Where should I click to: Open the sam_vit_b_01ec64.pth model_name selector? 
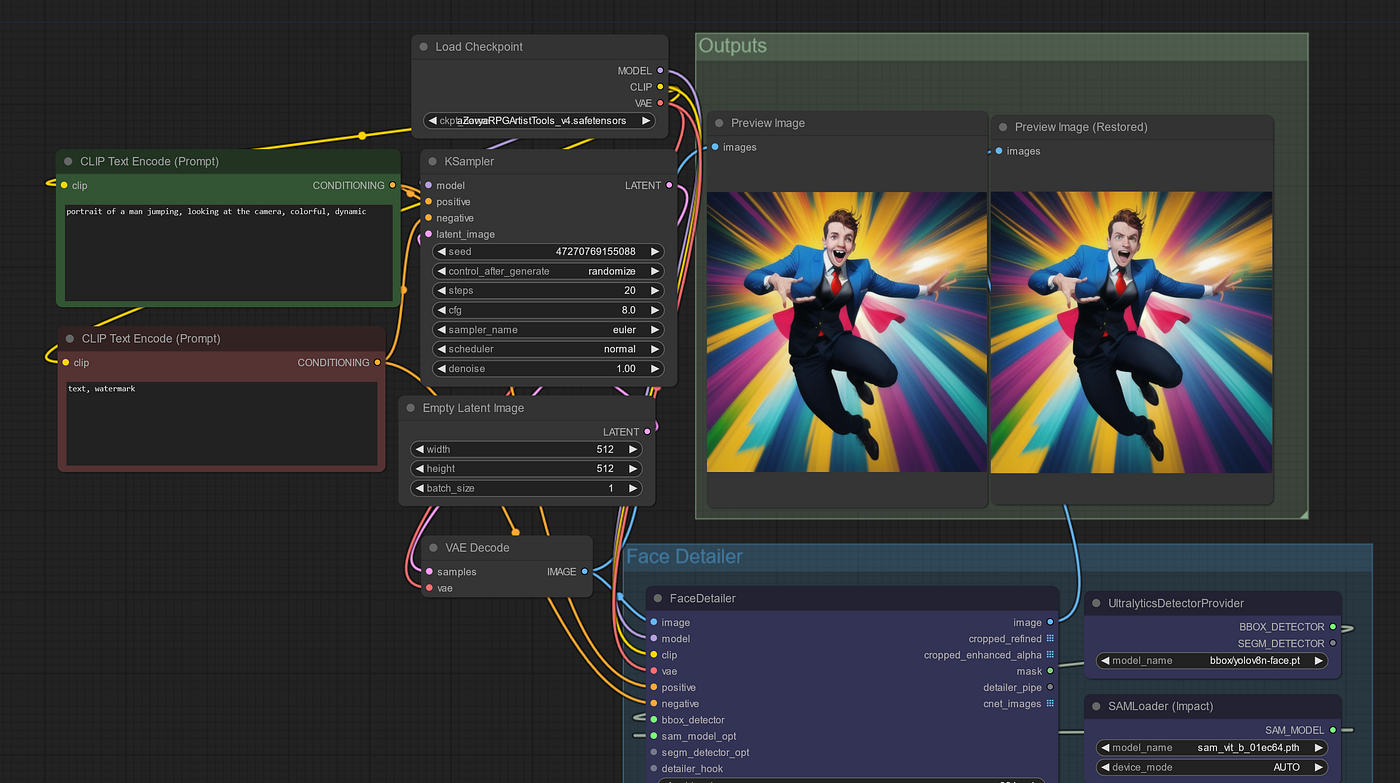pos(1212,748)
